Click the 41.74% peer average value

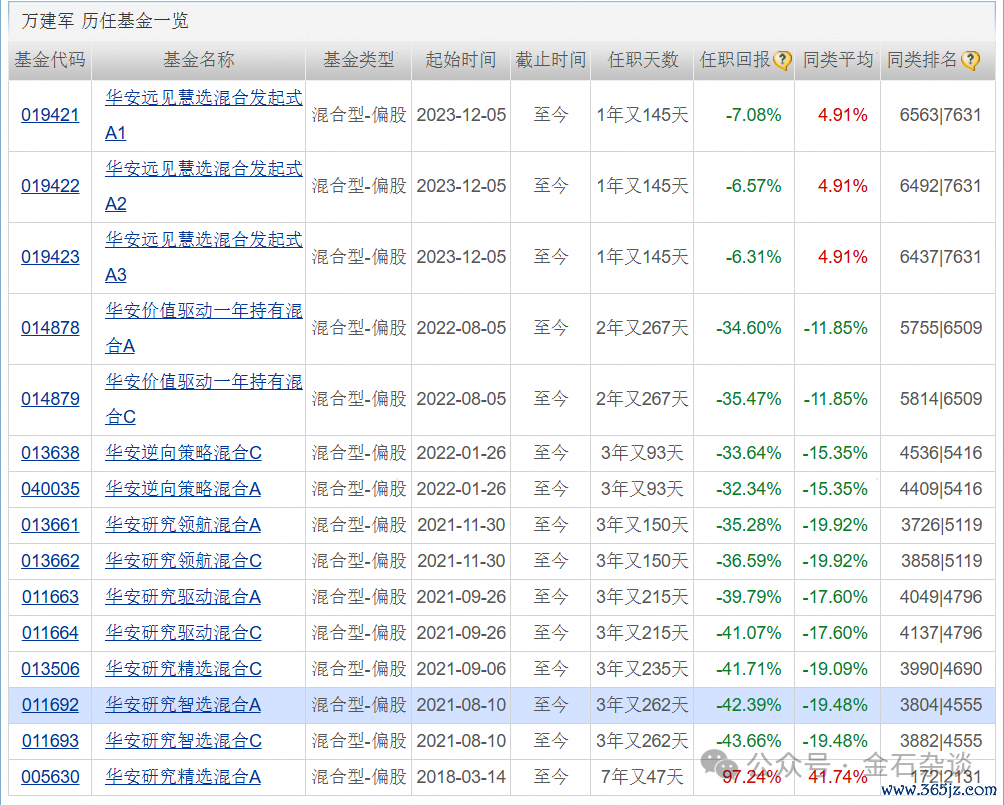(x=838, y=777)
